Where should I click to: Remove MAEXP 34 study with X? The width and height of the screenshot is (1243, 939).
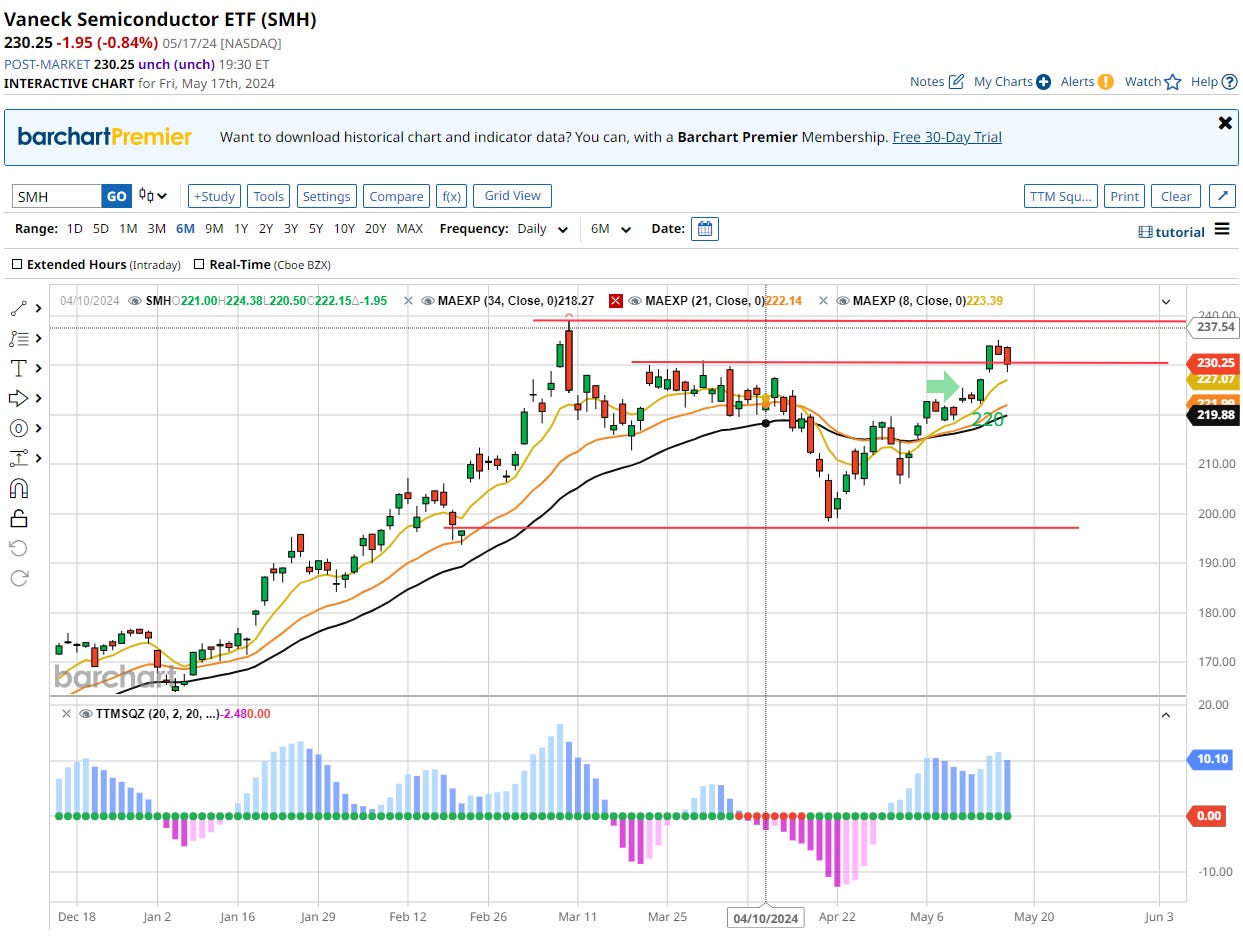[x=408, y=300]
